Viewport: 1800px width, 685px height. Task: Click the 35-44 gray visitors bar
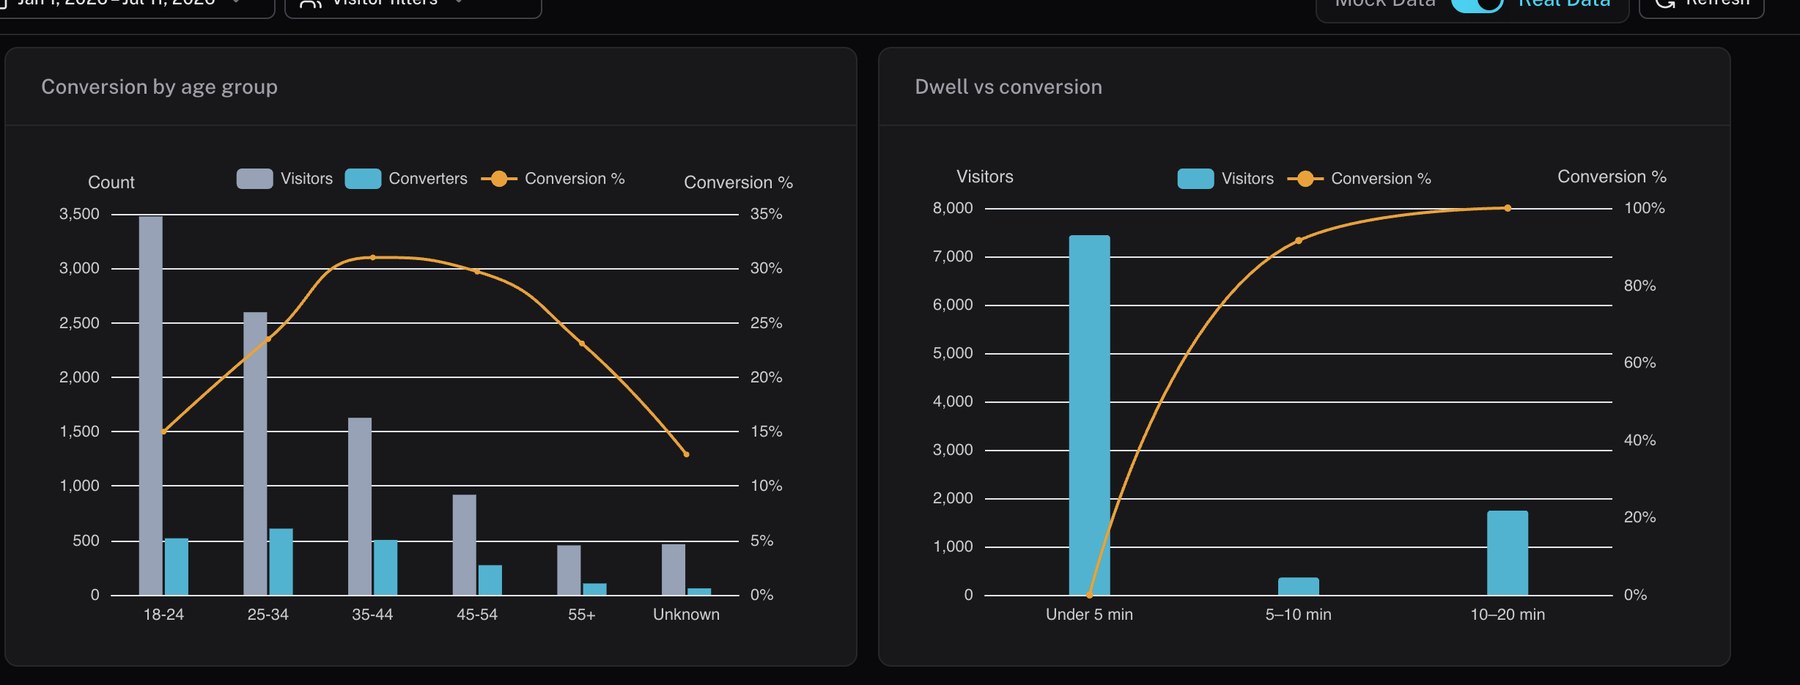[360, 506]
